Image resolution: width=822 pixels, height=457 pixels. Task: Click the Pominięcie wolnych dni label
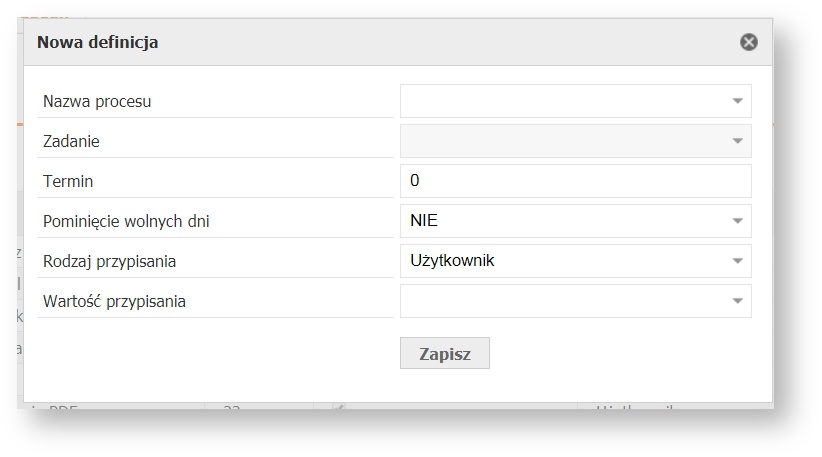coord(126,221)
